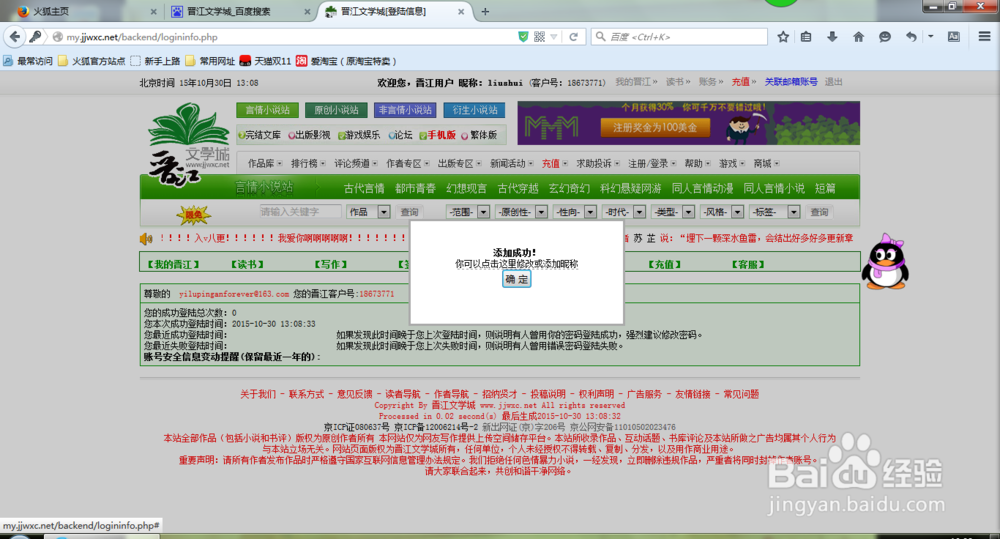This screenshot has width=1000, height=539.
Task: Open the Firefox hamburger menu
Action: tap(984, 36)
